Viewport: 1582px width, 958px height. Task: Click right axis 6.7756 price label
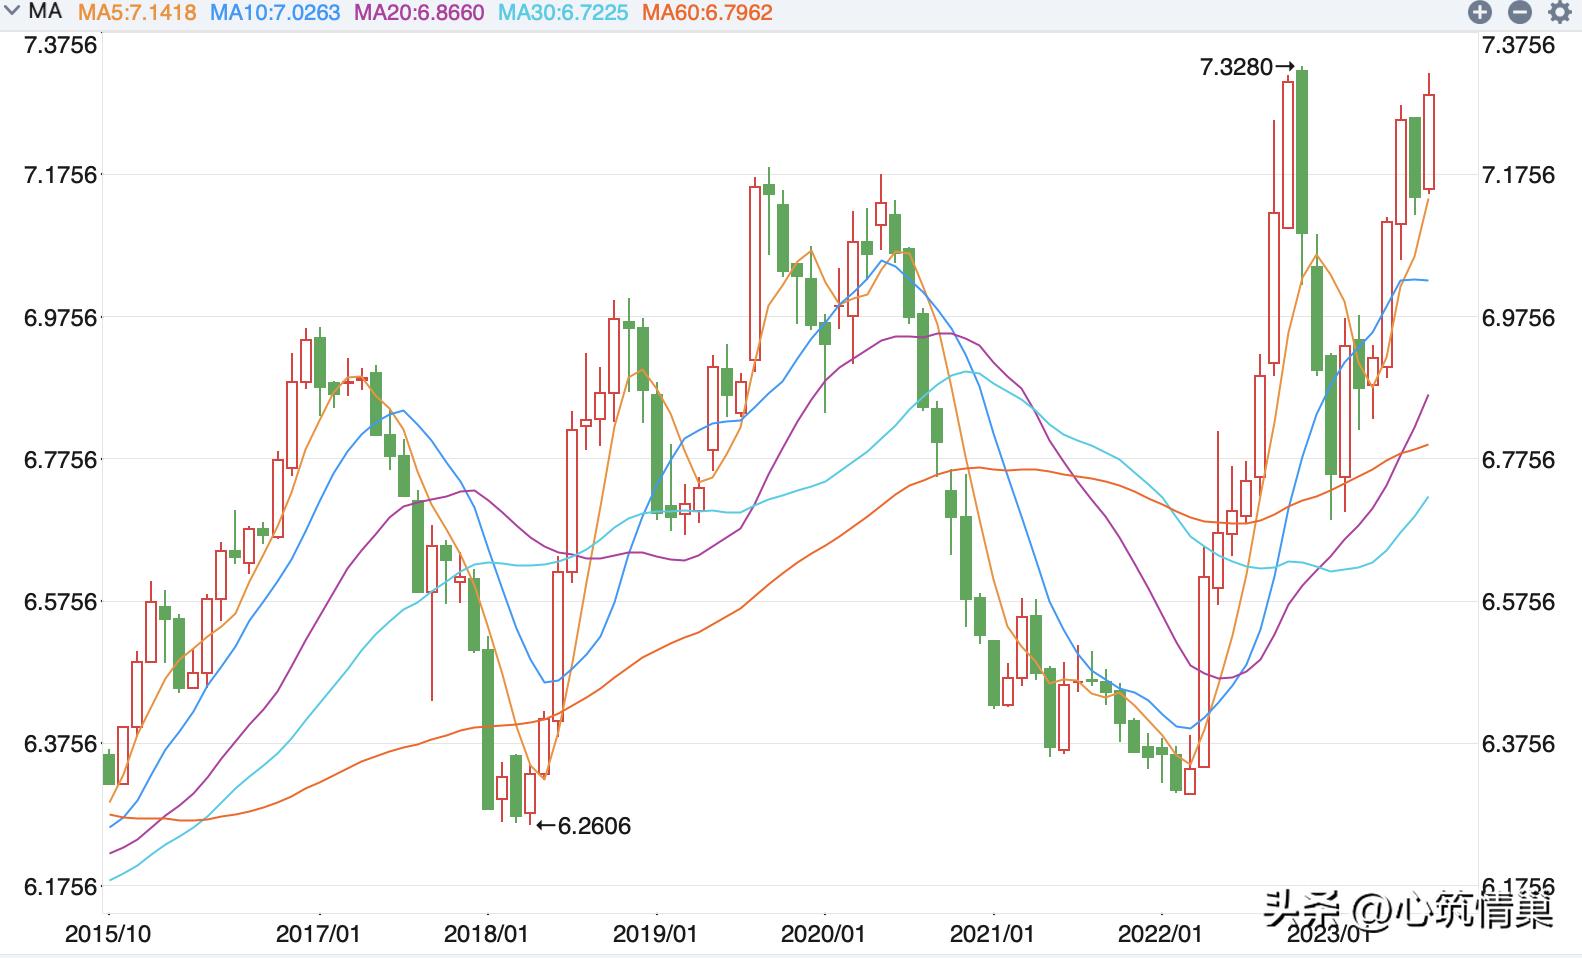(1519, 460)
